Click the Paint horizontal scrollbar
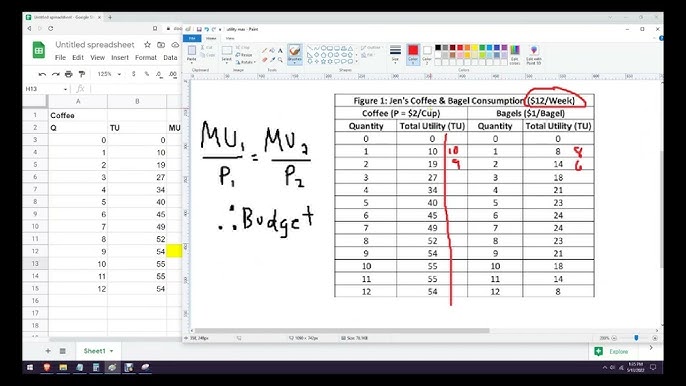The image size is (686, 386). click(x=342, y=331)
